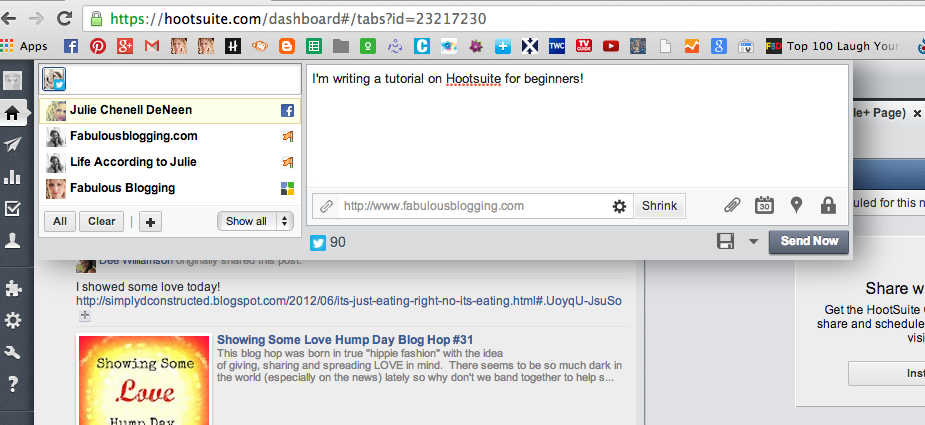Go back in browser history

pos(9,19)
